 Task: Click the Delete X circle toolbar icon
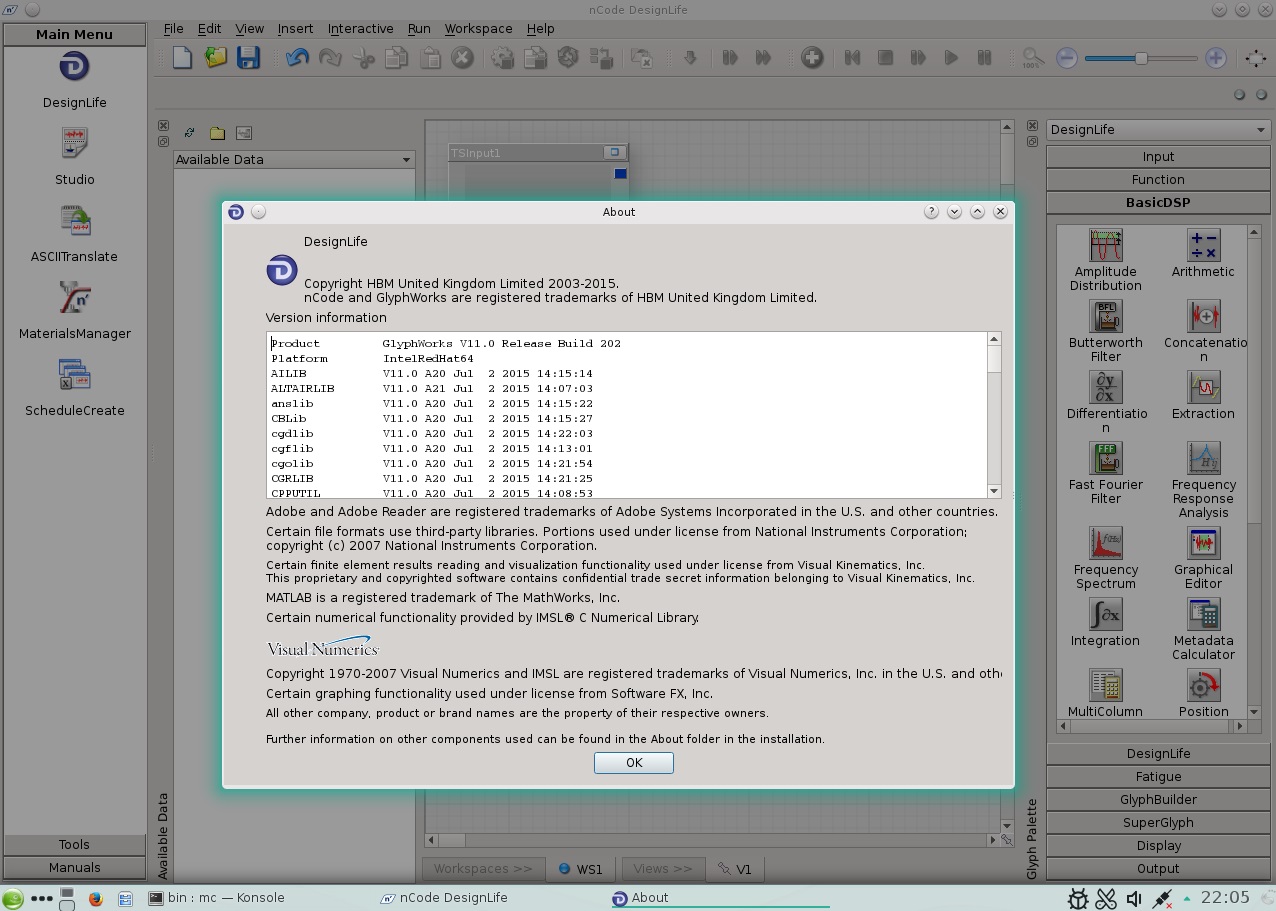[x=462, y=58]
